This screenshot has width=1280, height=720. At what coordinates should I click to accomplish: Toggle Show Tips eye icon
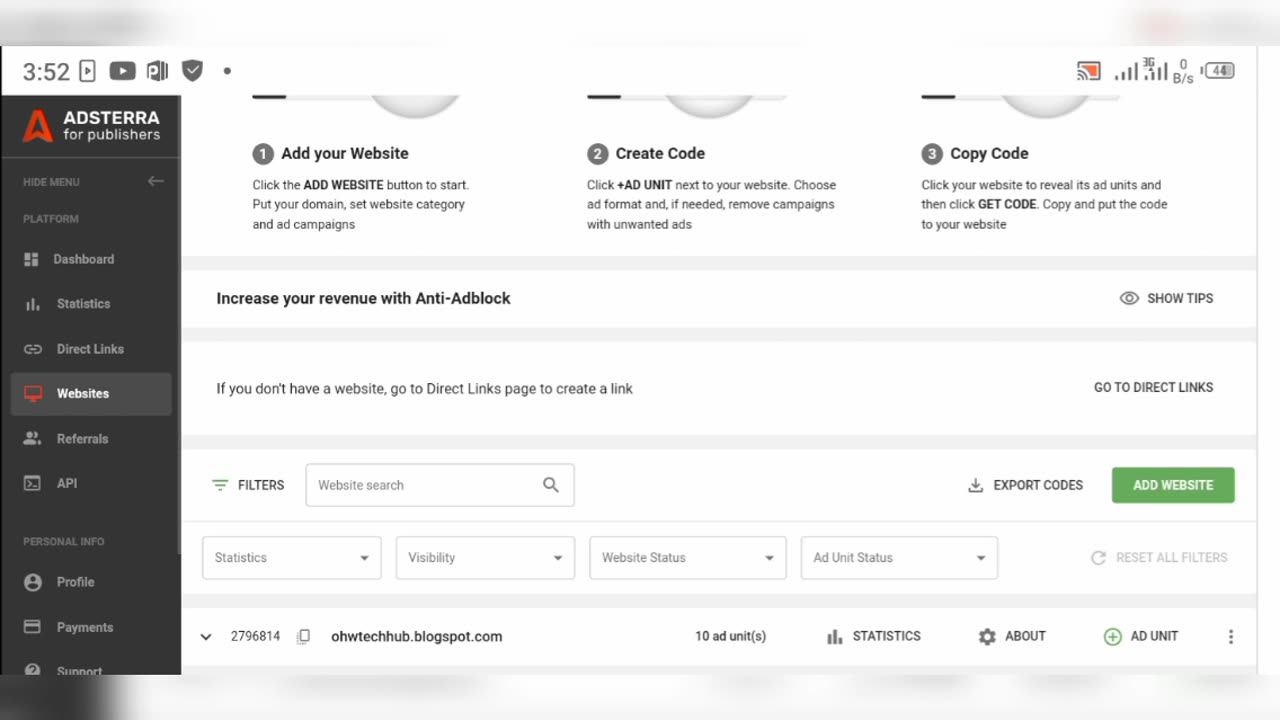tap(1129, 298)
